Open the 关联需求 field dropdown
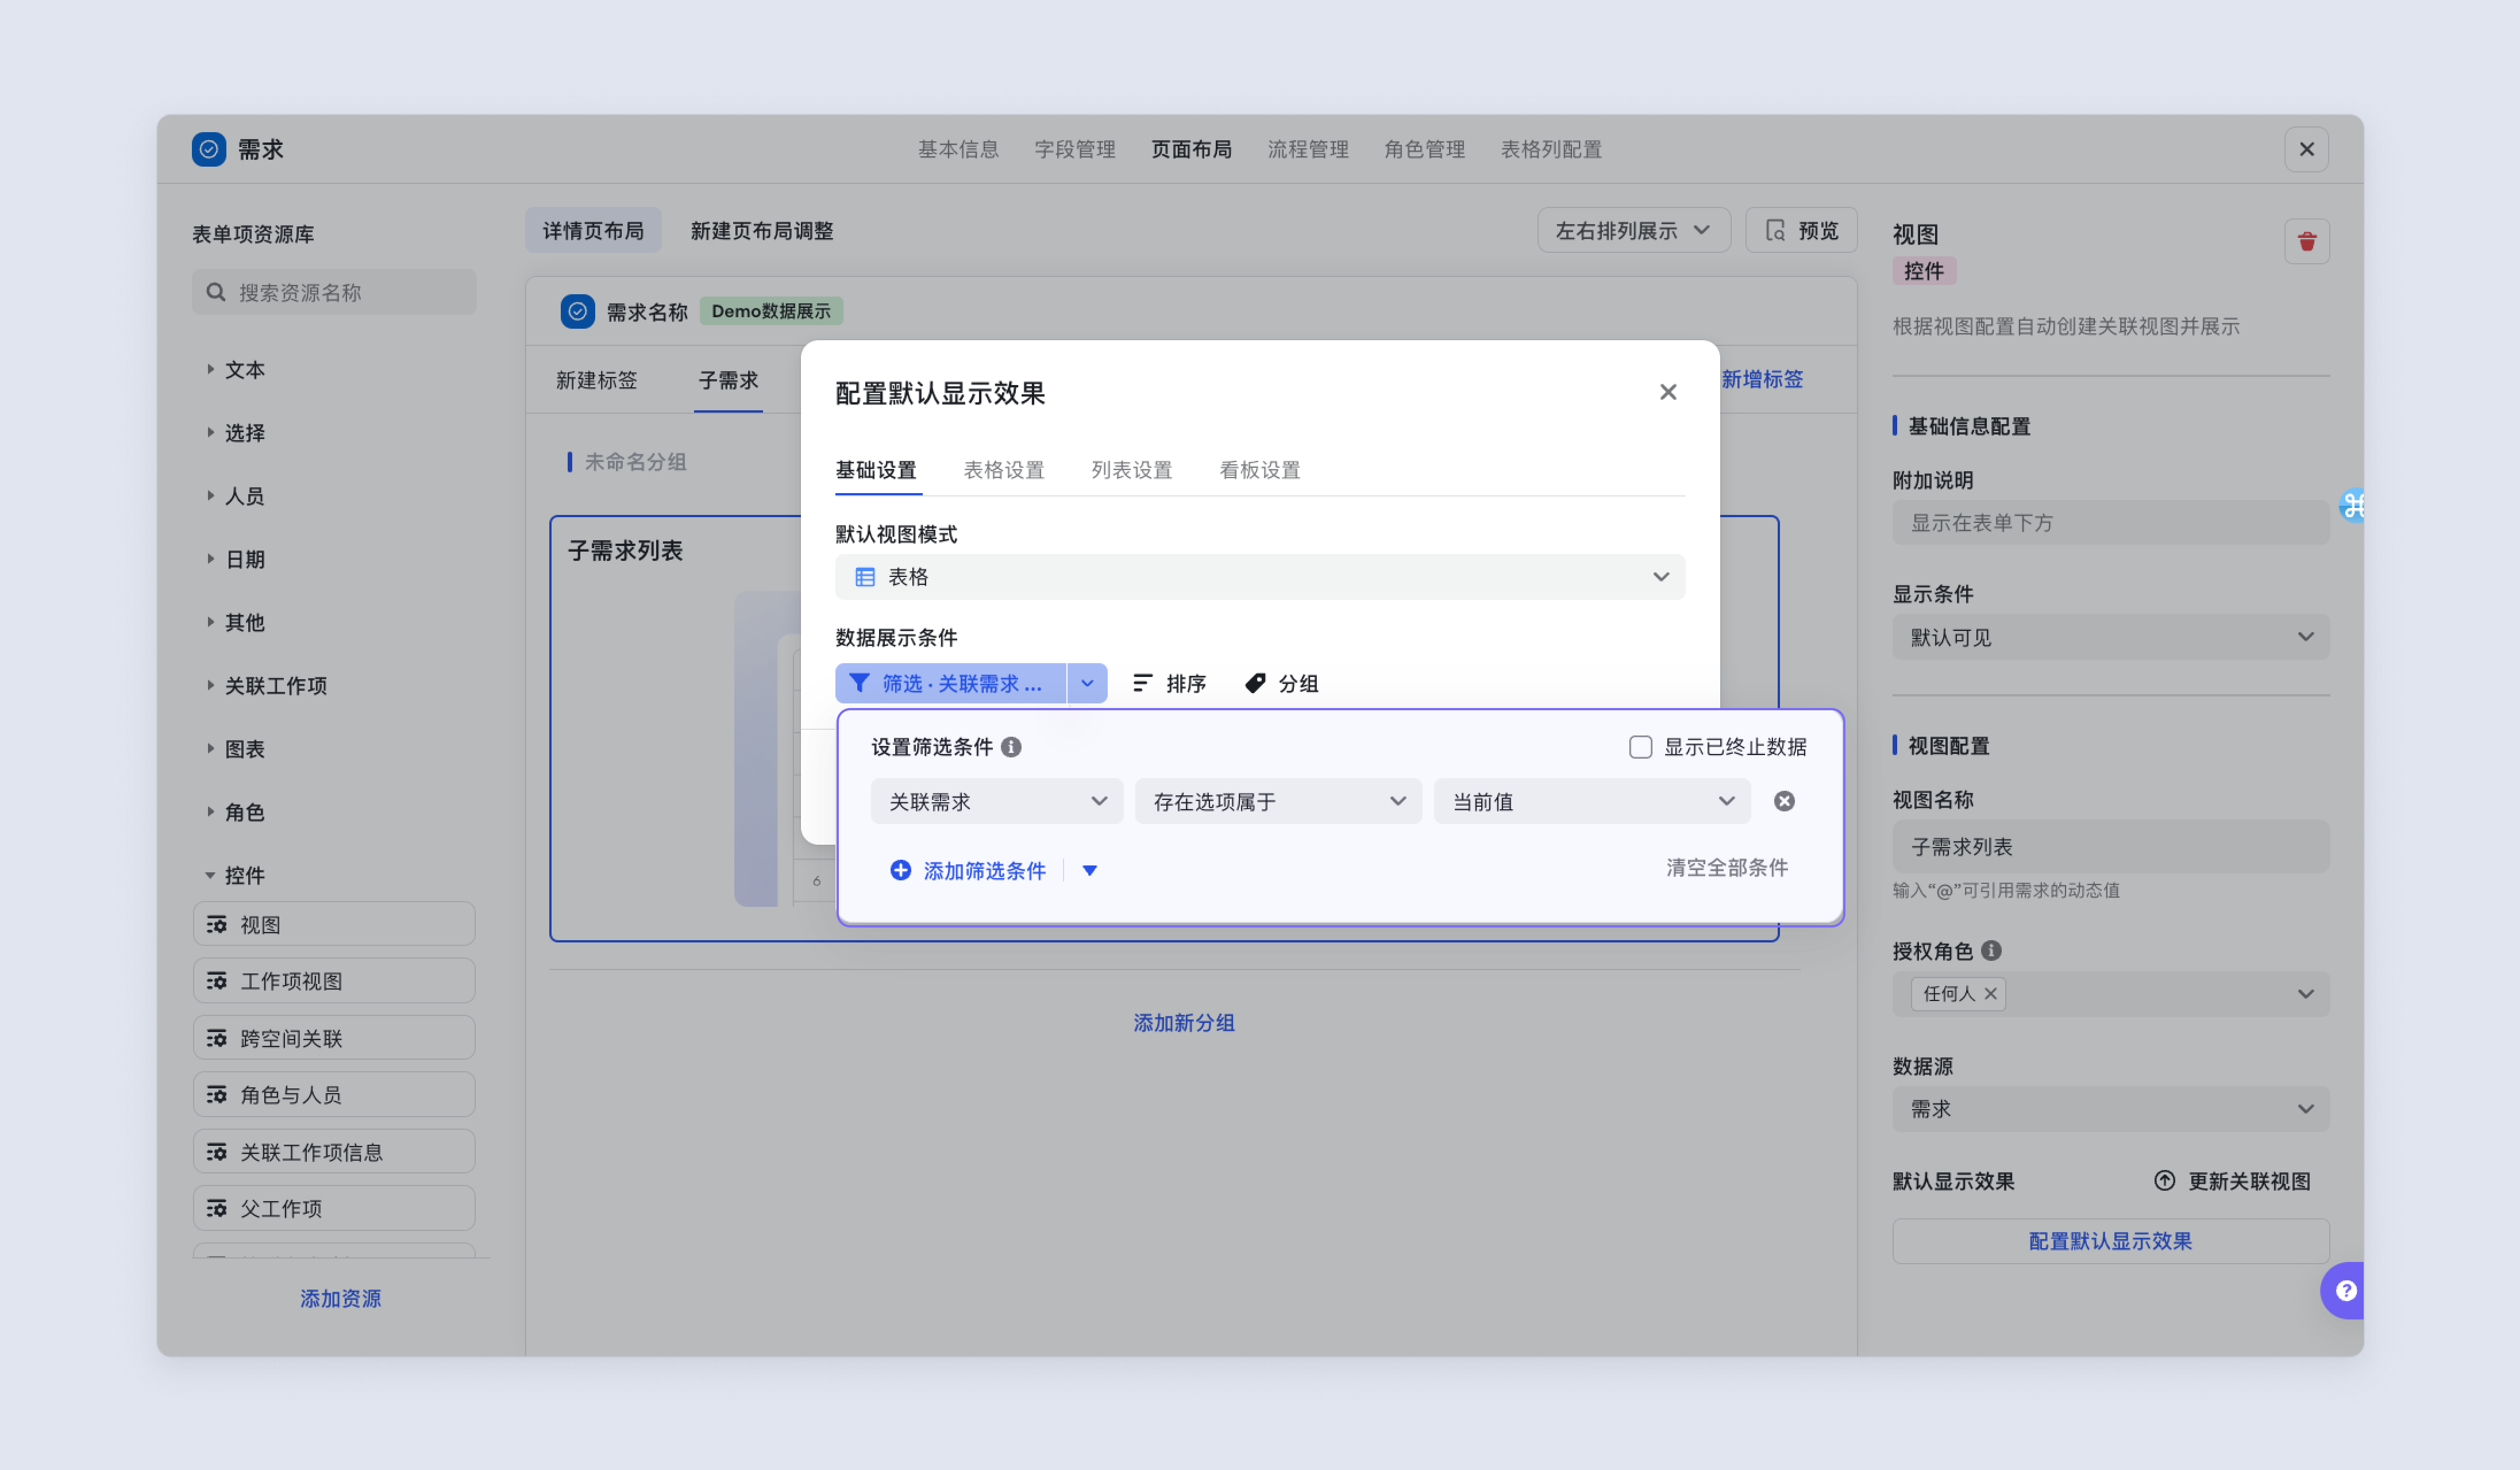2520x1470 pixels. click(996, 801)
